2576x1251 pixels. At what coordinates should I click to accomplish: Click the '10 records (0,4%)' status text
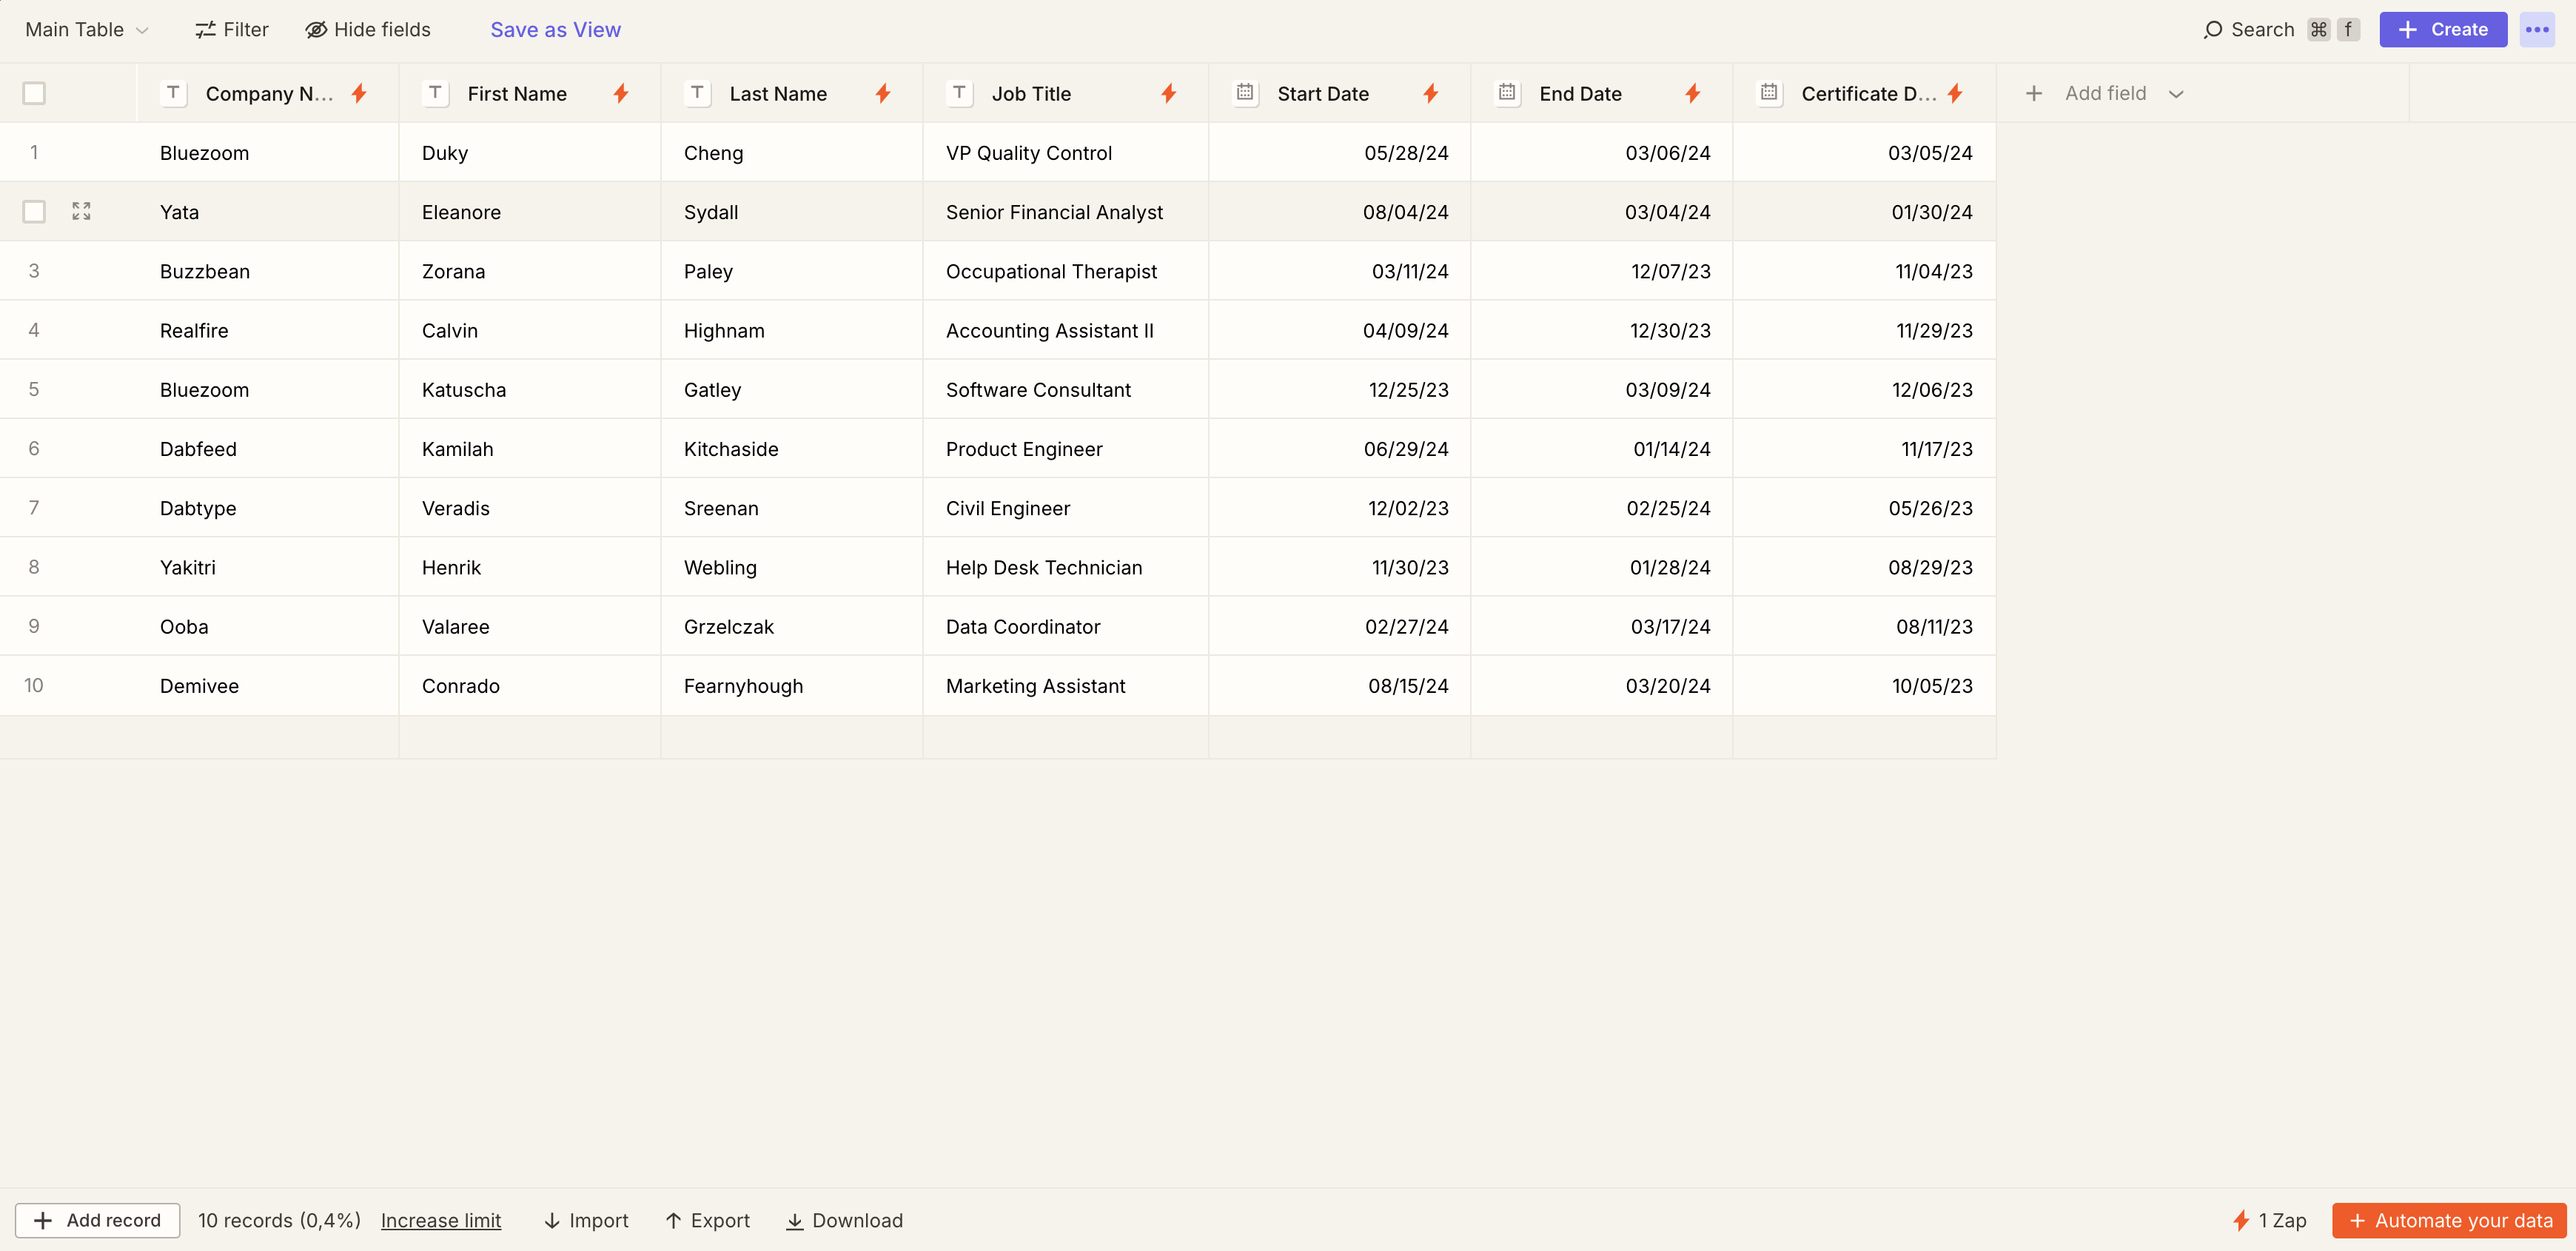coord(279,1220)
